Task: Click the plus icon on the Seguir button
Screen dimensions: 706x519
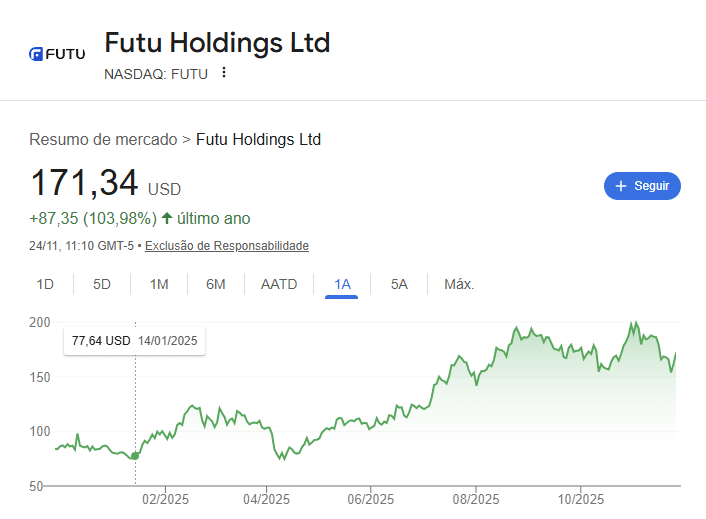Action: [620, 186]
